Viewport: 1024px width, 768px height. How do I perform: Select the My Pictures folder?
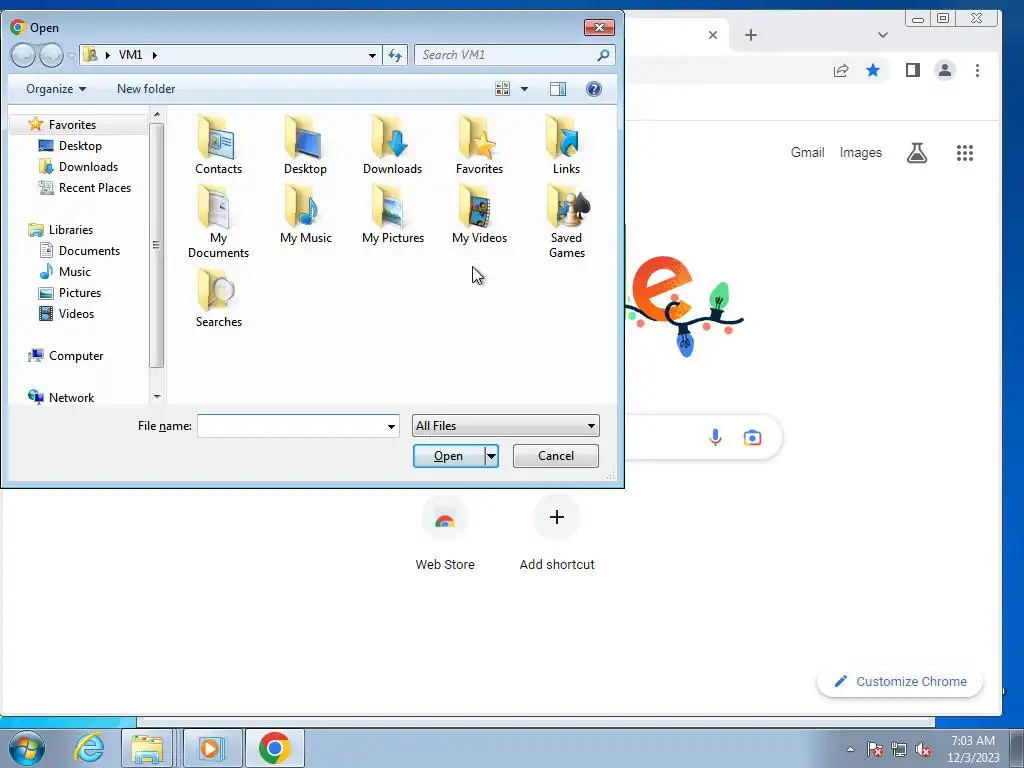point(392,214)
